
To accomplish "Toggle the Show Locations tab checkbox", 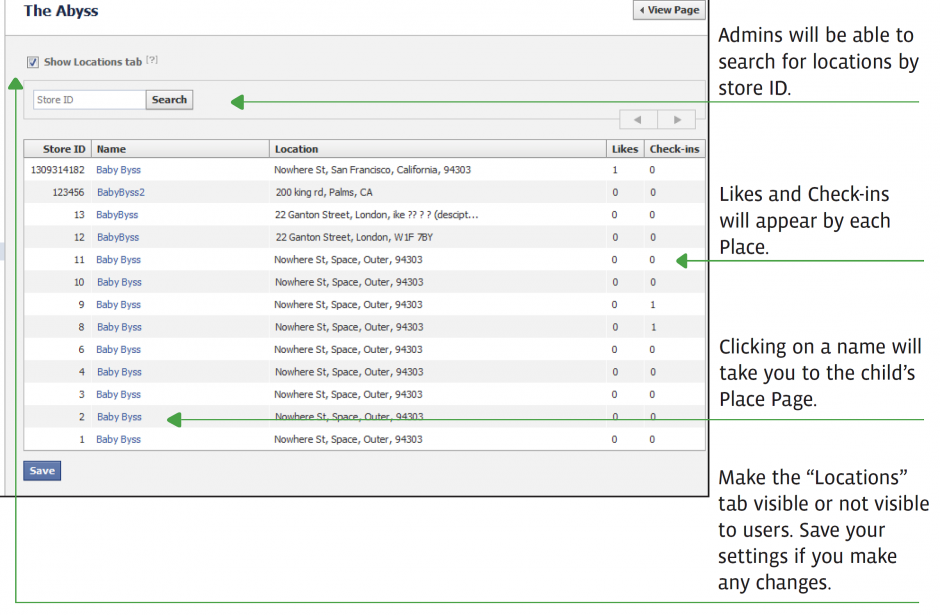I will coord(32,62).
